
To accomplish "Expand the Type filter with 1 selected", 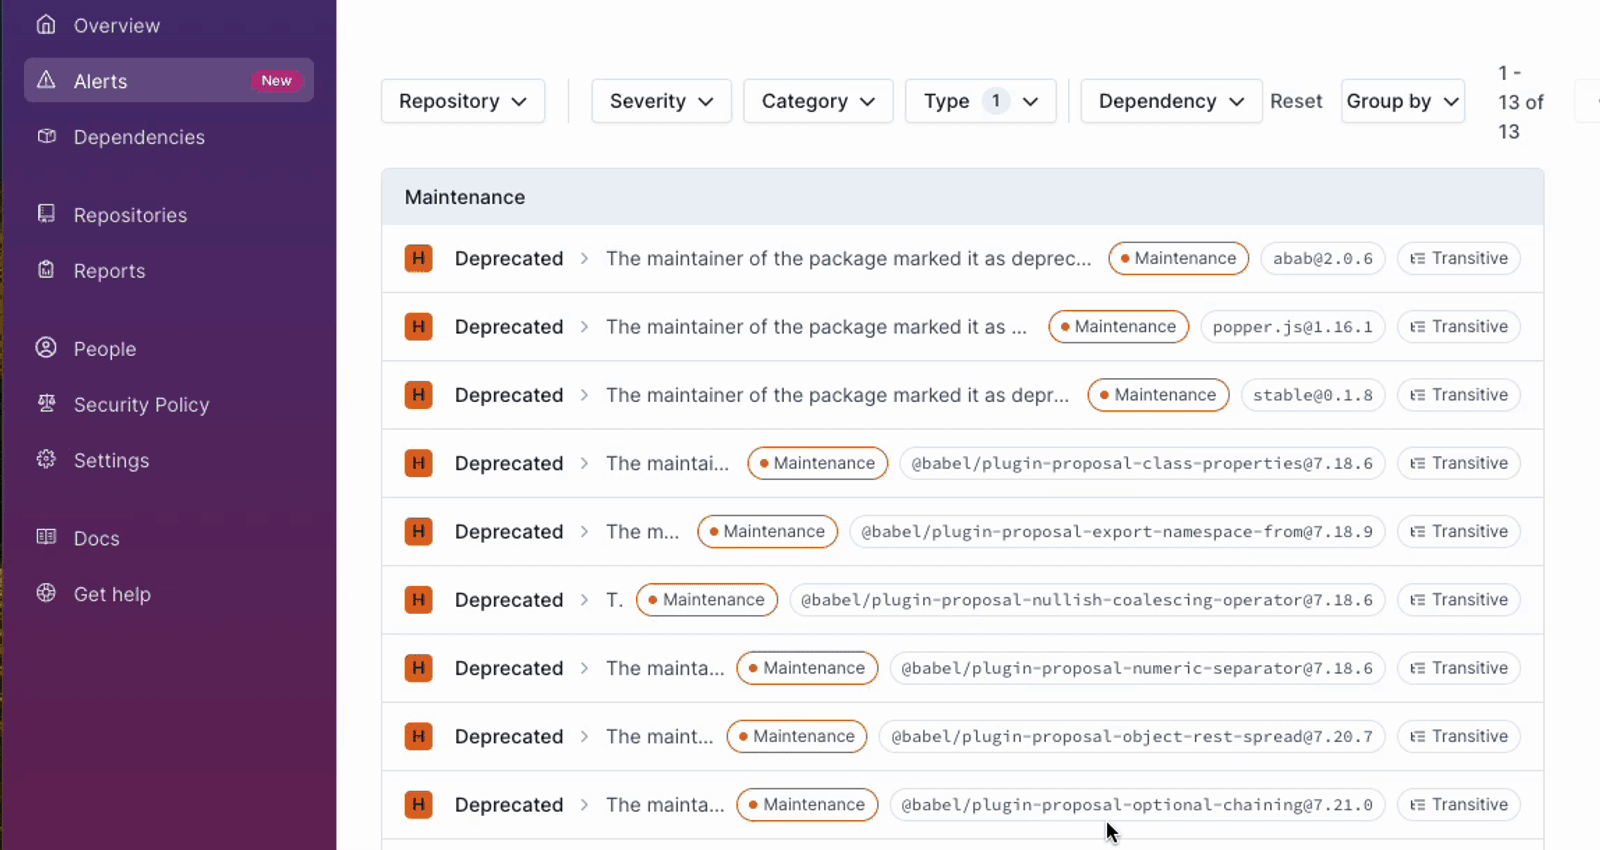I will pos(980,101).
